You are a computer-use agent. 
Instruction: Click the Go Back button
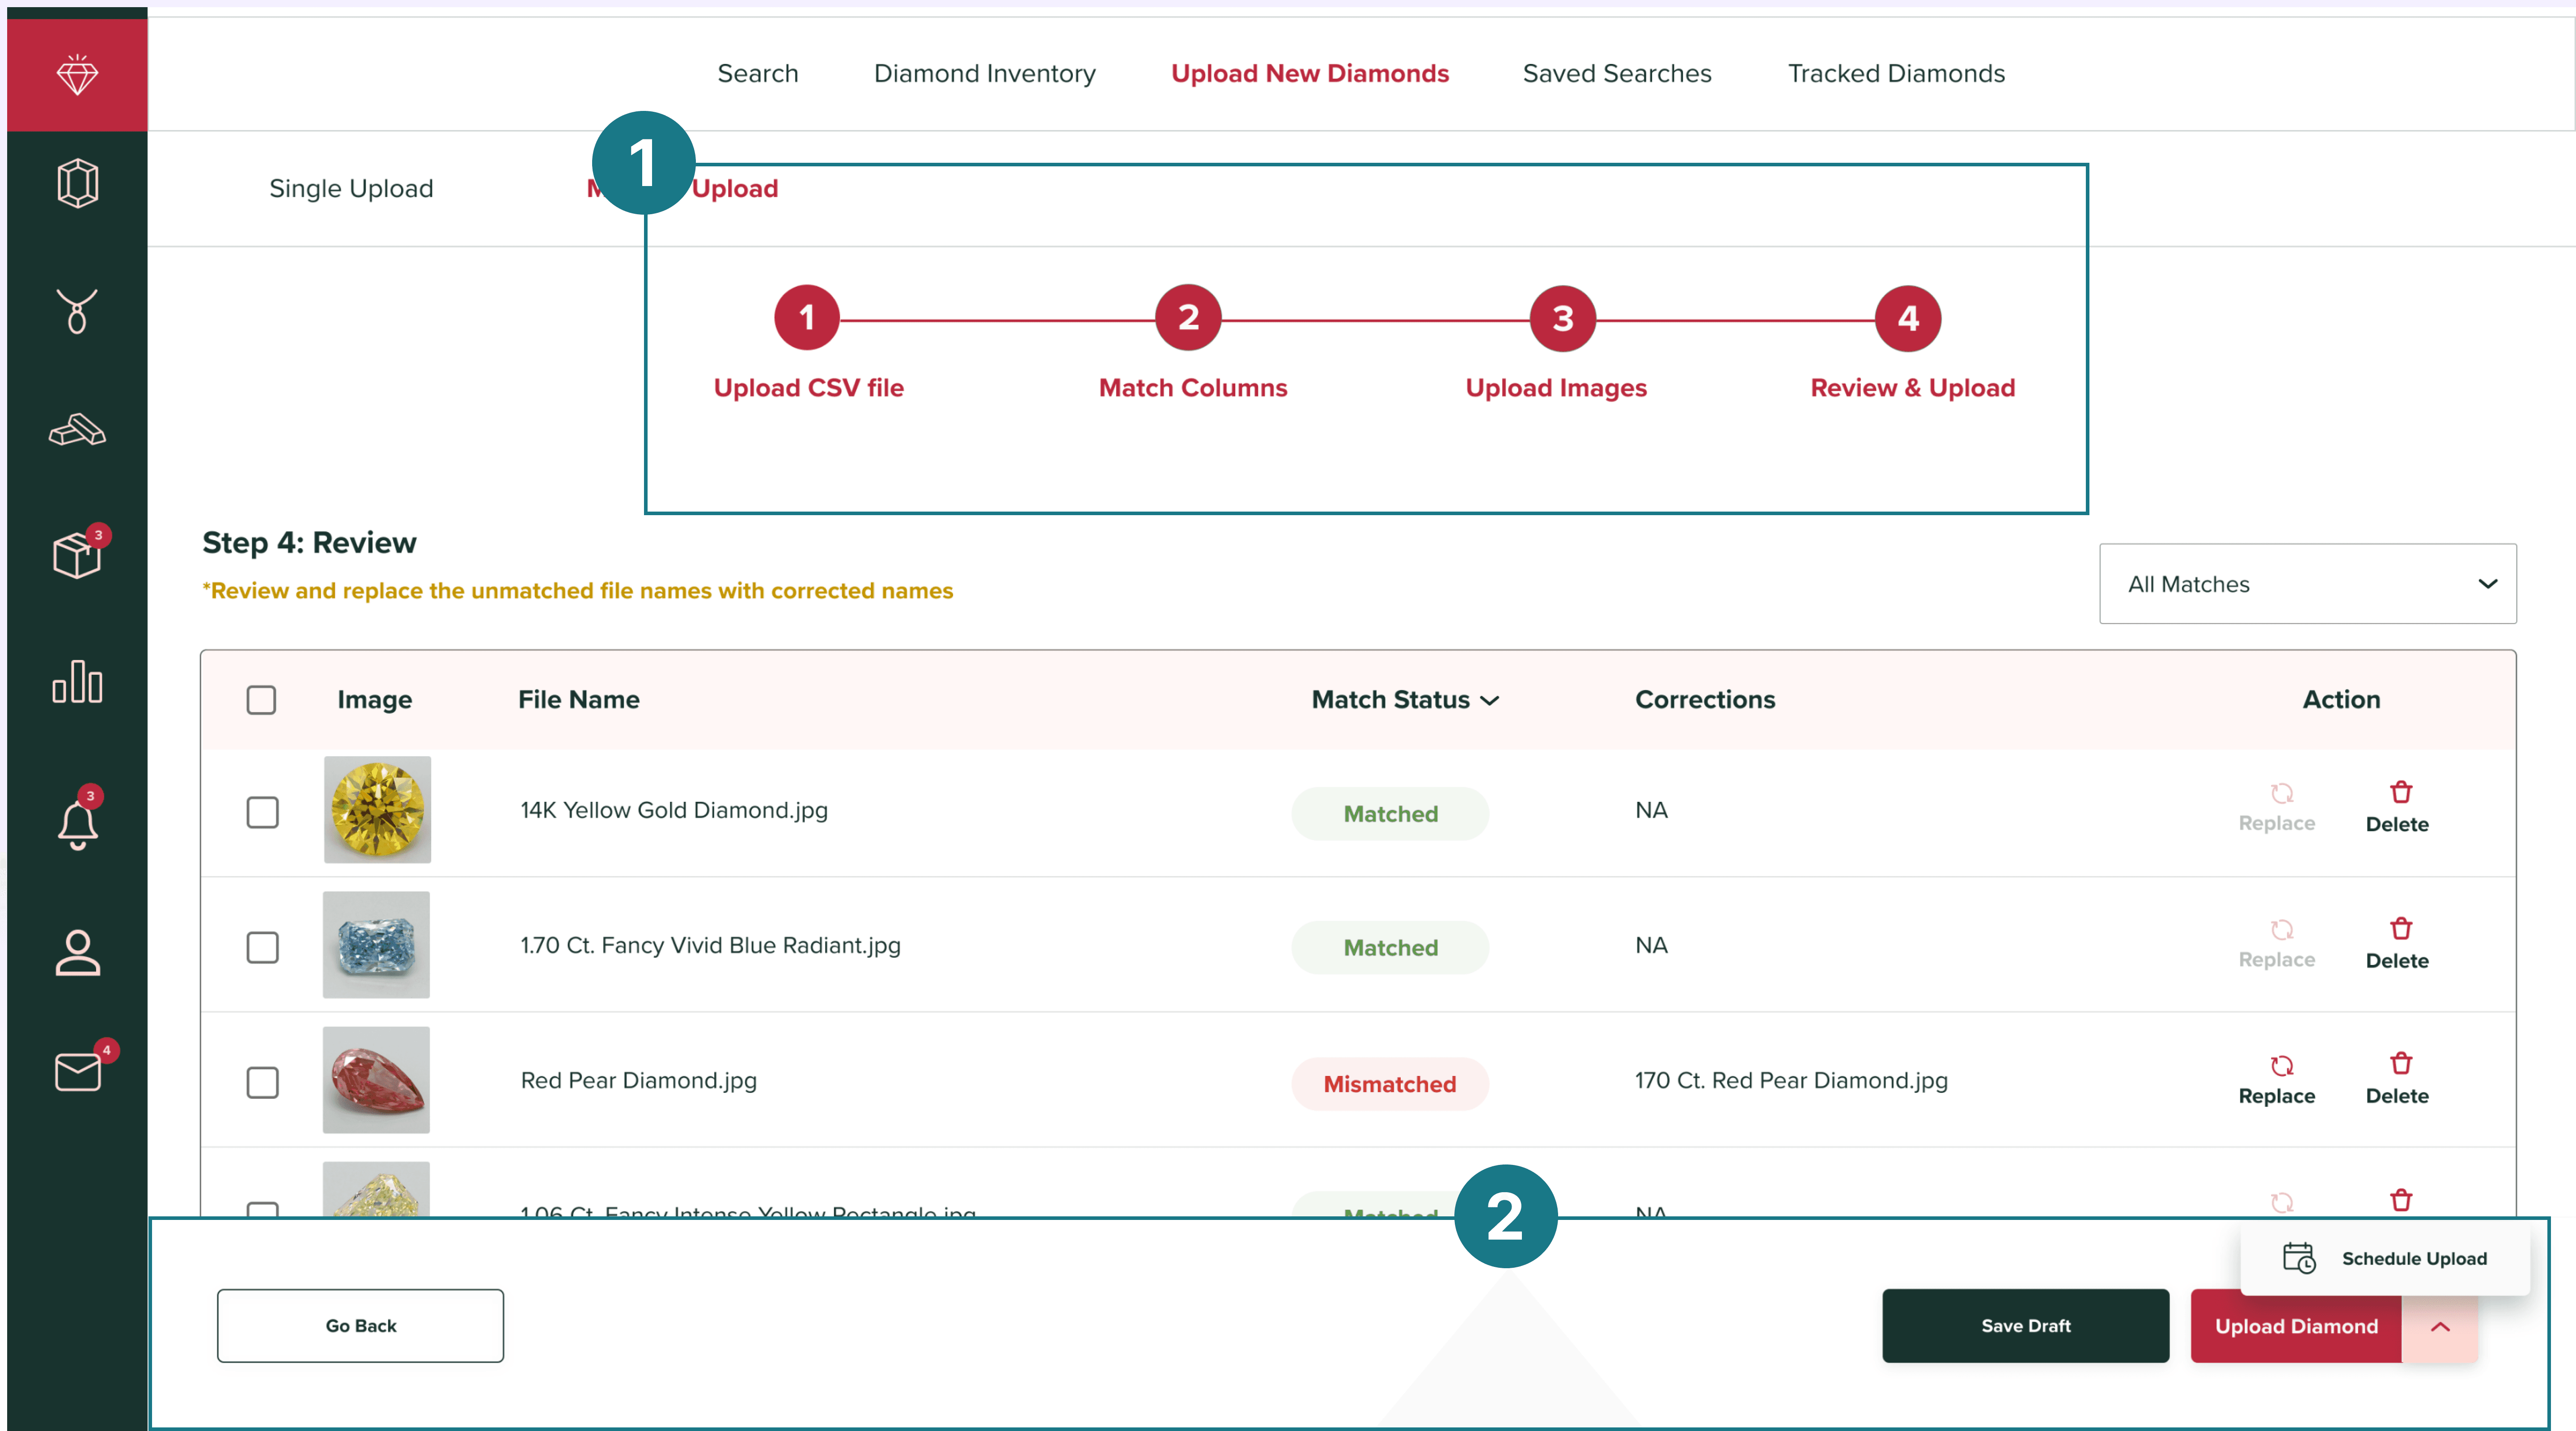pyautogui.click(x=360, y=1326)
